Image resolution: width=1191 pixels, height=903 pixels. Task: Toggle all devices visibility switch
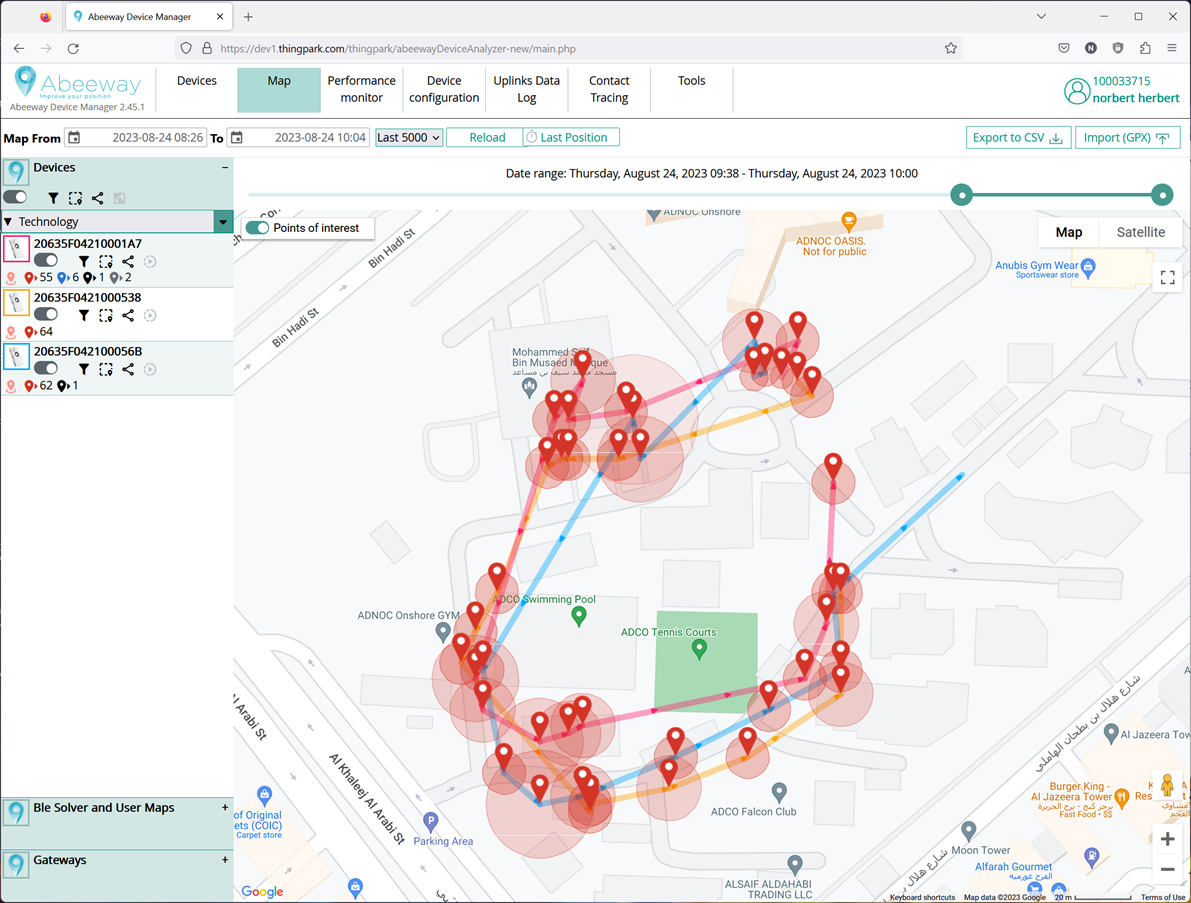(15, 197)
